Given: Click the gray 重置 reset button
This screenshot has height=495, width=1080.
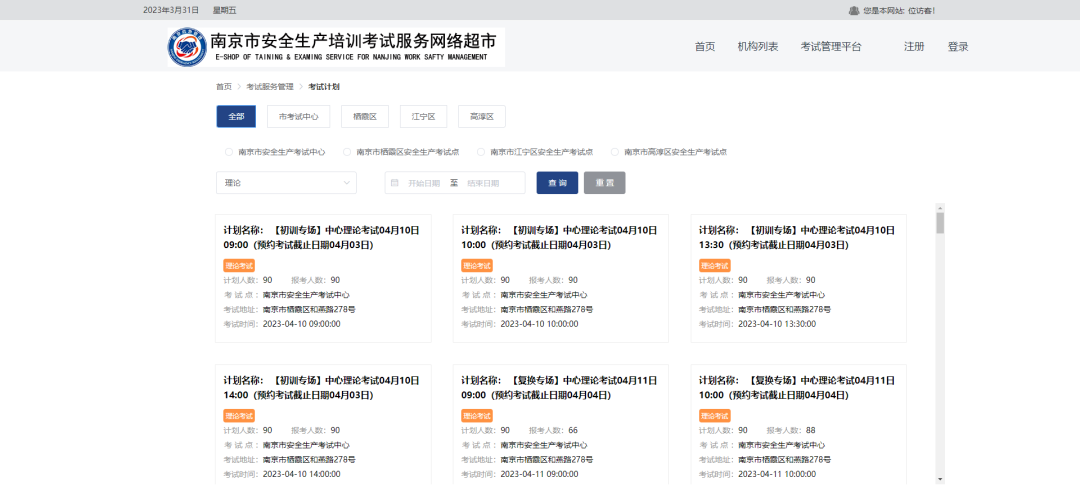Looking at the screenshot, I should [604, 183].
